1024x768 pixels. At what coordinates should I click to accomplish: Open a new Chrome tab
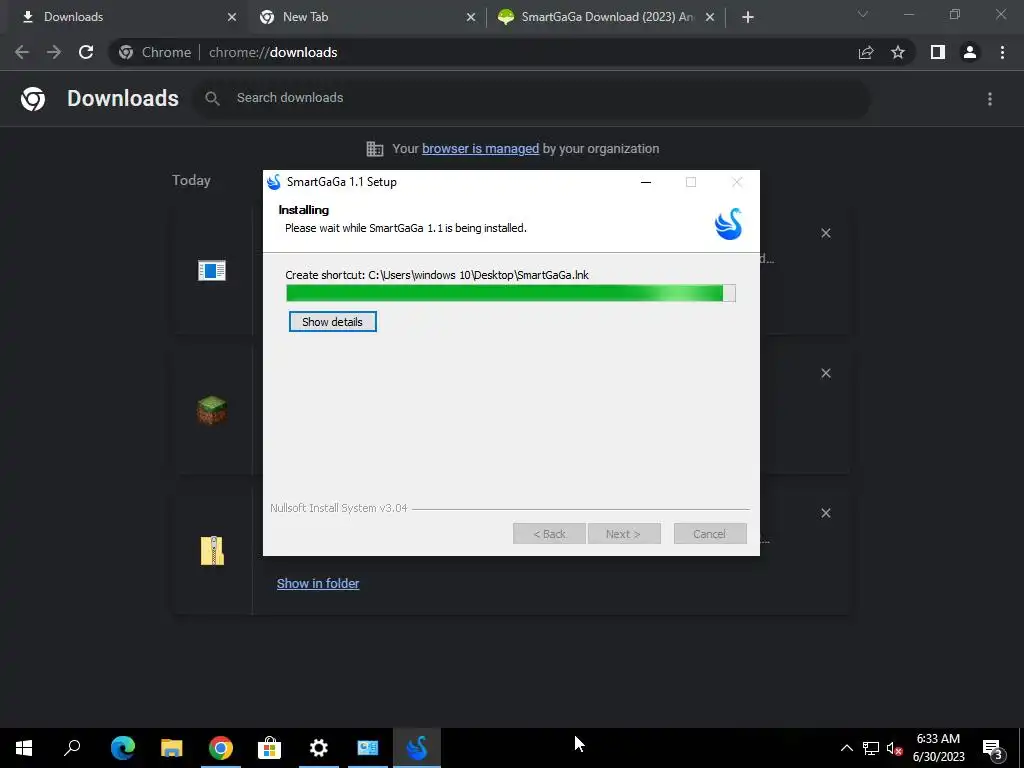tap(748, 17)
